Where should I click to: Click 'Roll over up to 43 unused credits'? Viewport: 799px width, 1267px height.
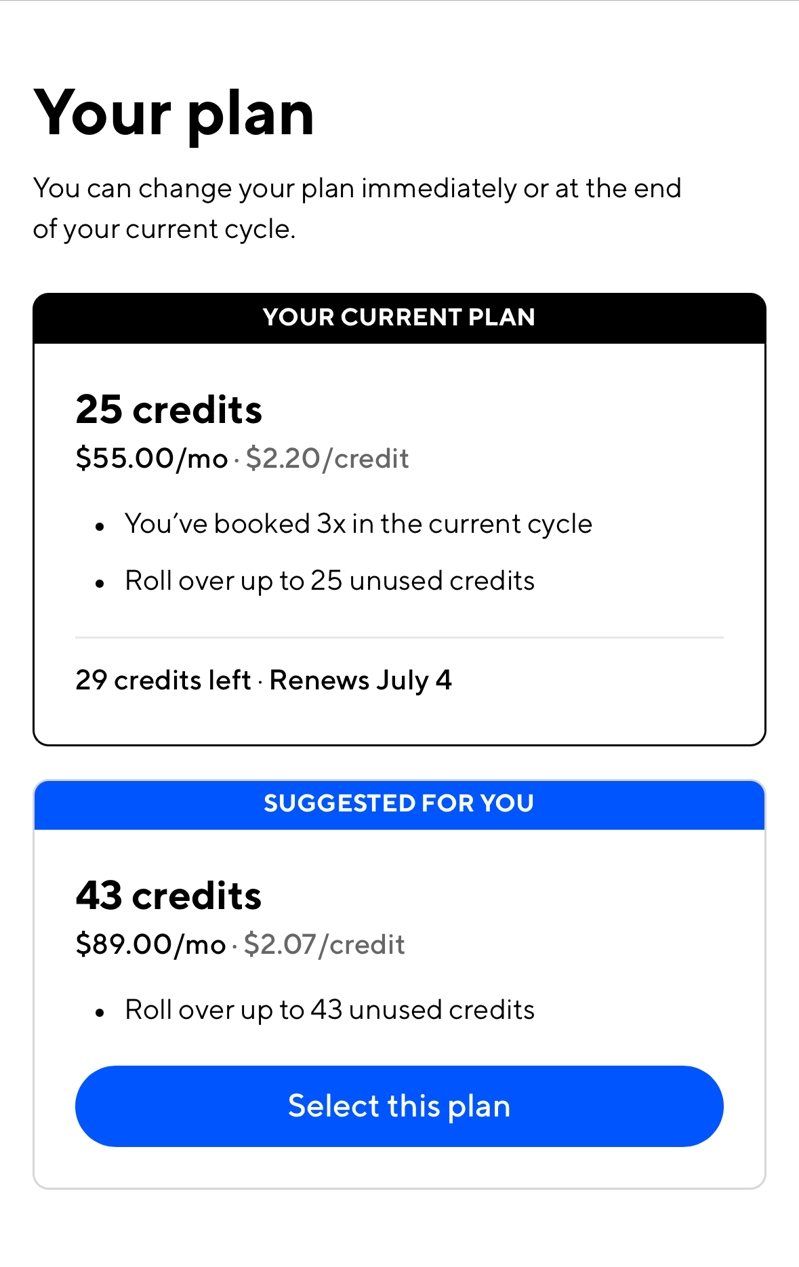(330, 1010)
